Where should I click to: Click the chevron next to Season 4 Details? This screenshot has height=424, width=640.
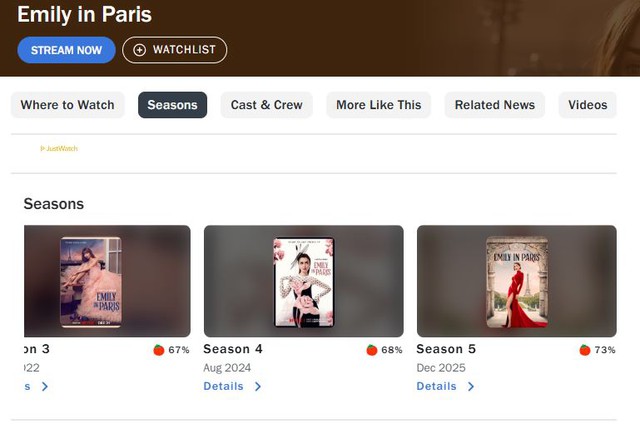click(258, 386)
